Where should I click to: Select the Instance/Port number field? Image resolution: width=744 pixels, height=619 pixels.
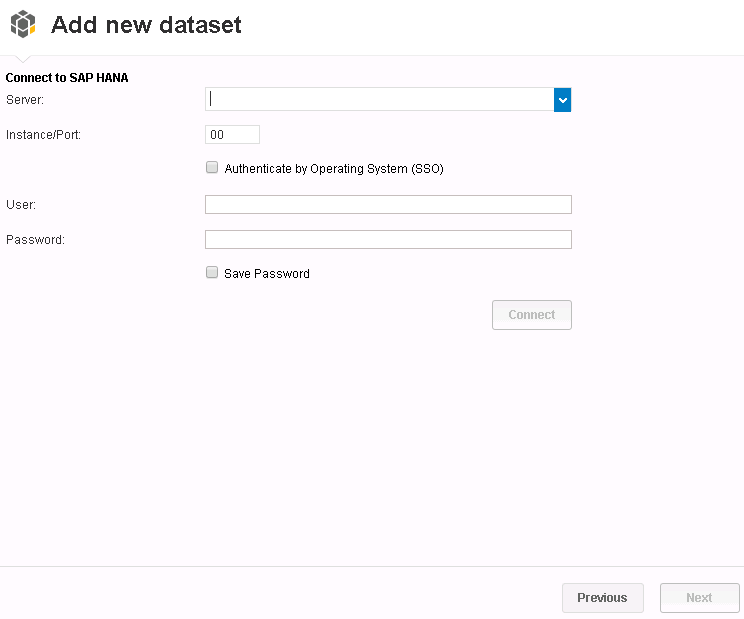(x=232, y=135)
